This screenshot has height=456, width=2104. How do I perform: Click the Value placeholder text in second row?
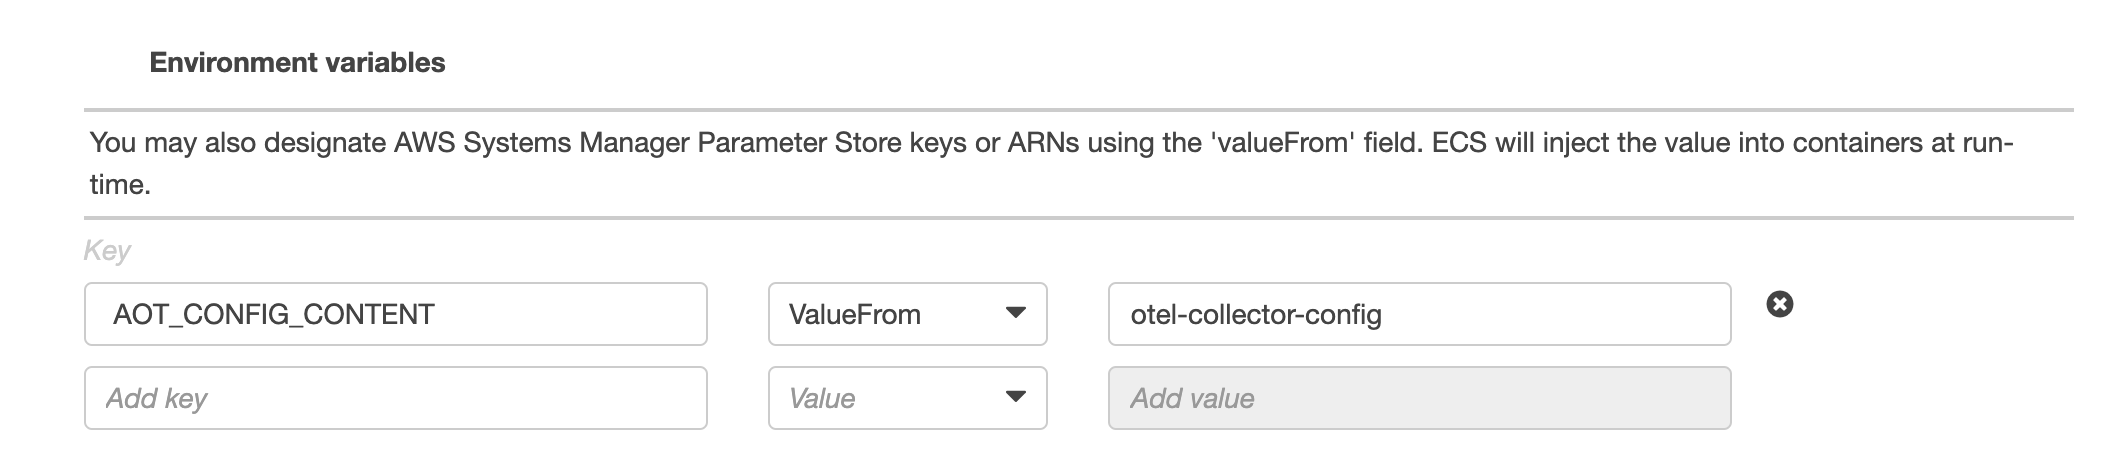[x=821, y=398]
